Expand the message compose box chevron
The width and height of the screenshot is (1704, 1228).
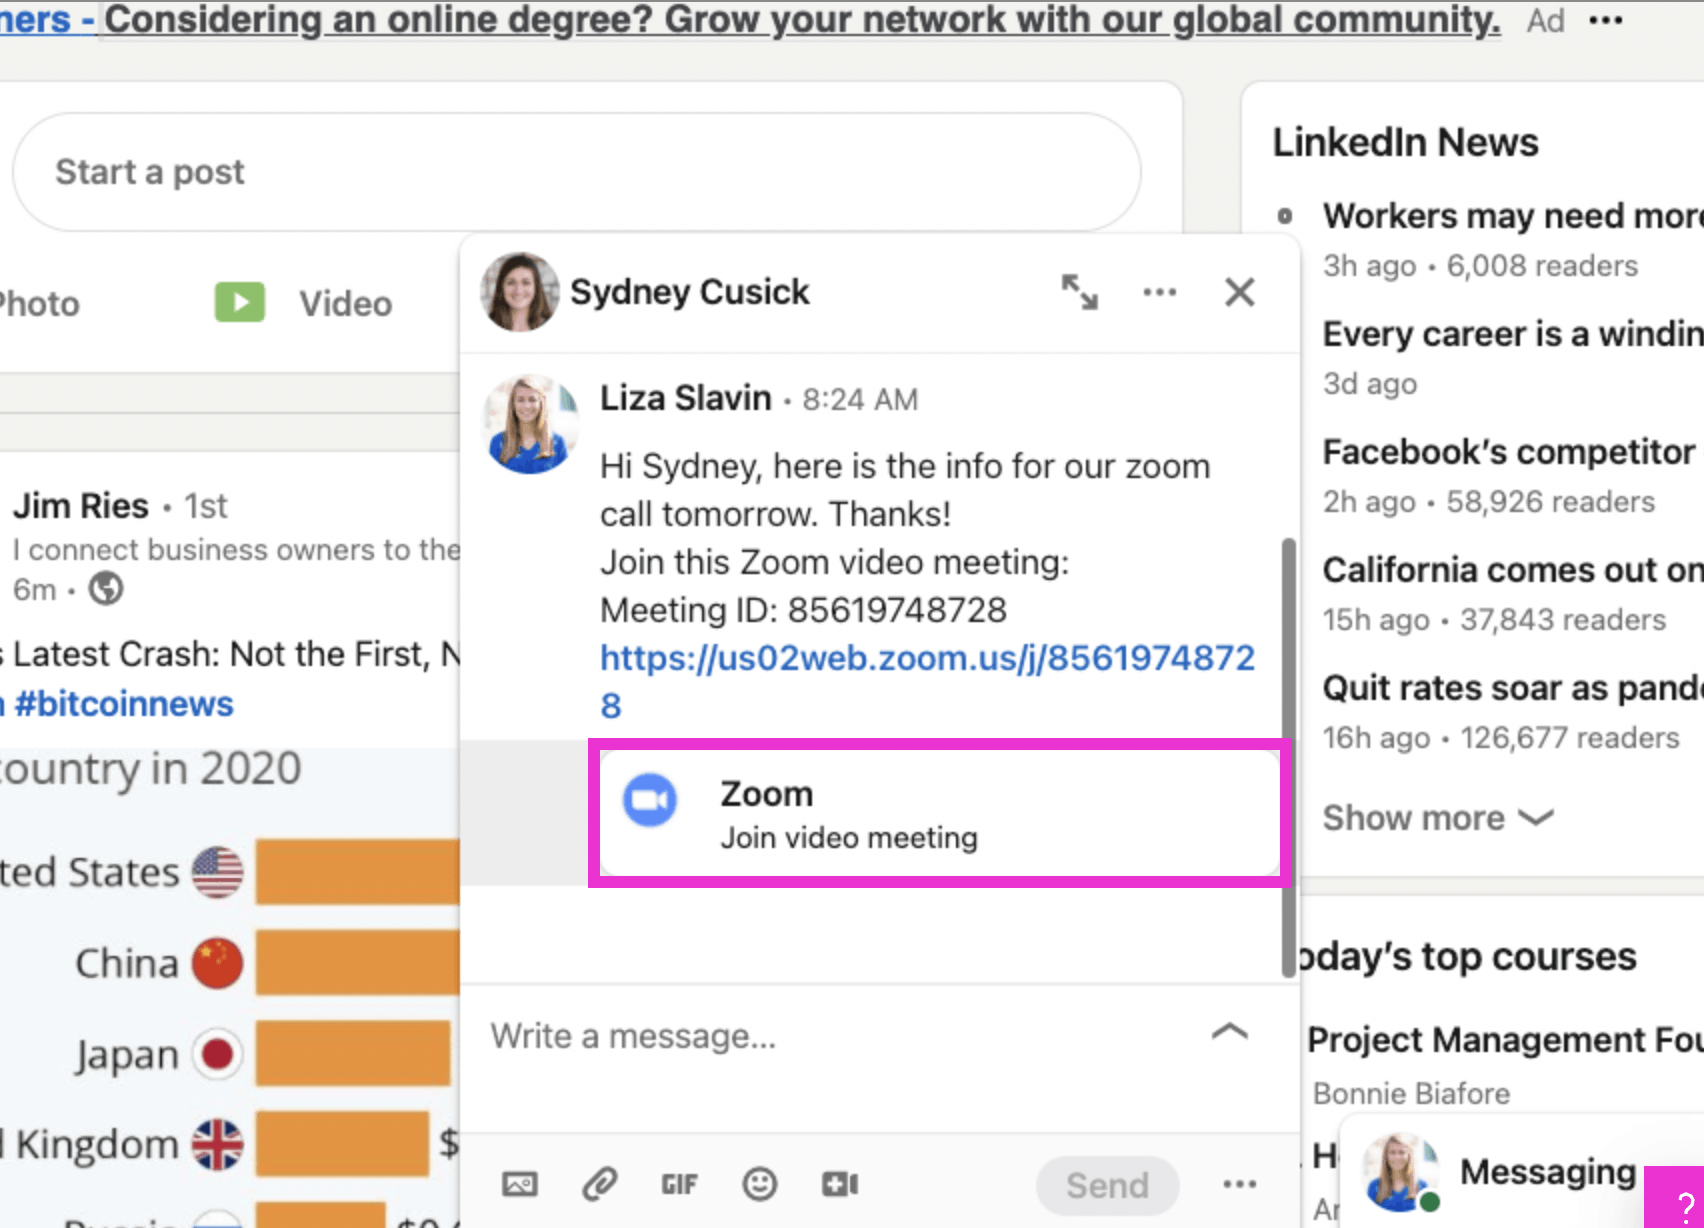[x=1230, y=1032]
